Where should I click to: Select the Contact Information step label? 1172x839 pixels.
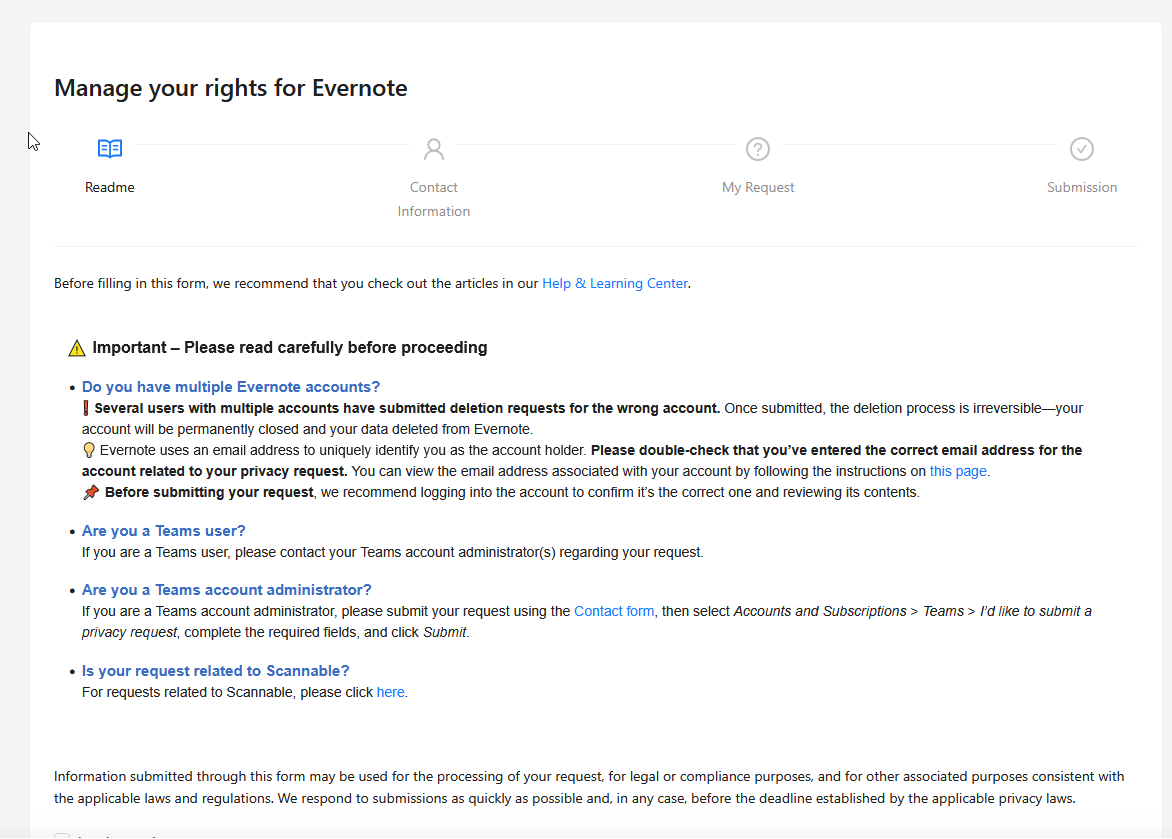434,199
